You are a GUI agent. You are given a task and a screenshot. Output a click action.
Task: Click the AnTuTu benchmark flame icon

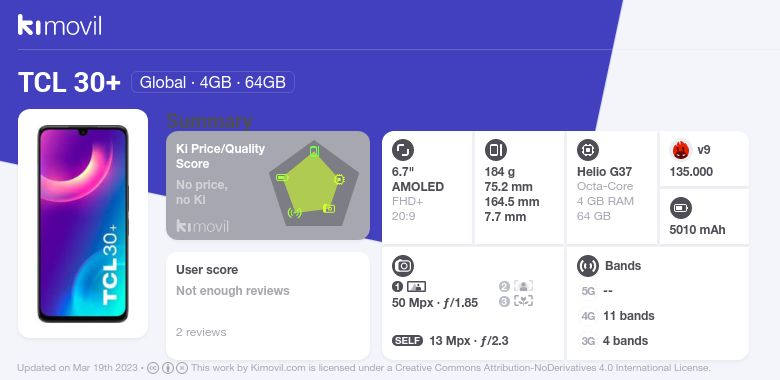click(x=680, y=150)
